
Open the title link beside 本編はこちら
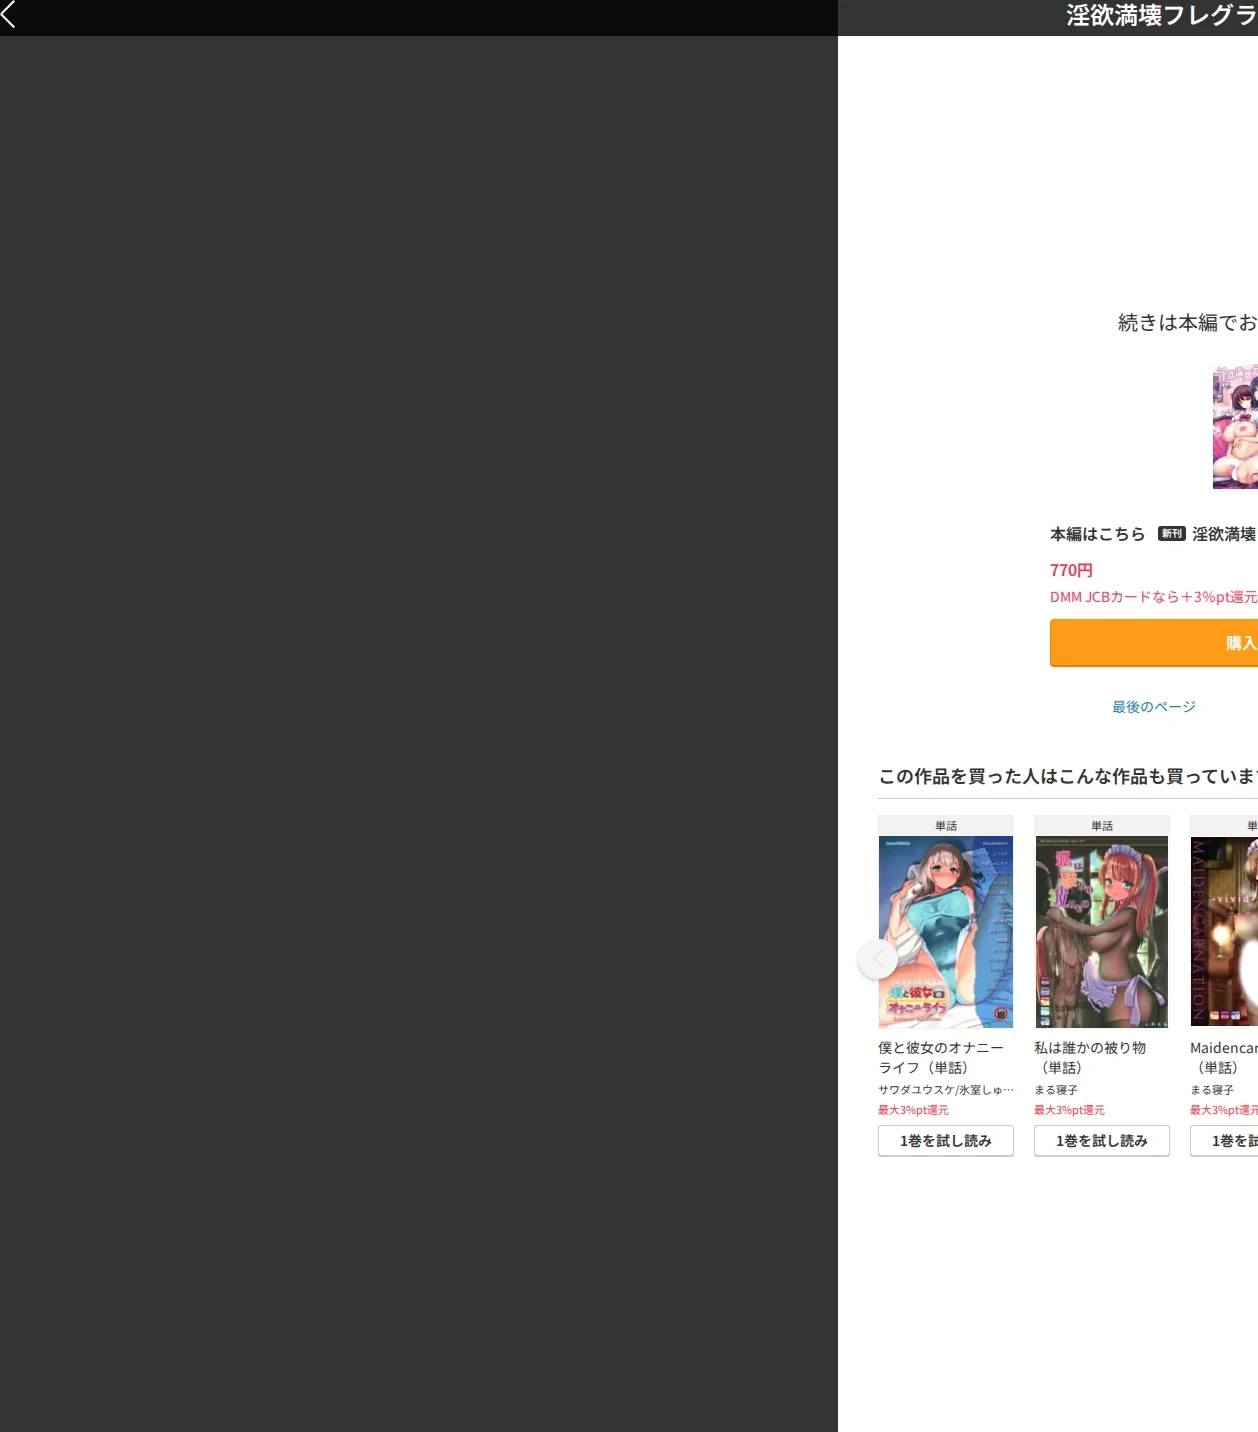click(x=1225, y=534)
